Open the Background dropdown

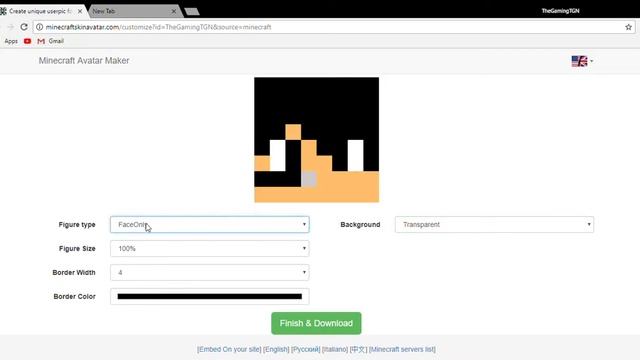(x=494, y=224)
